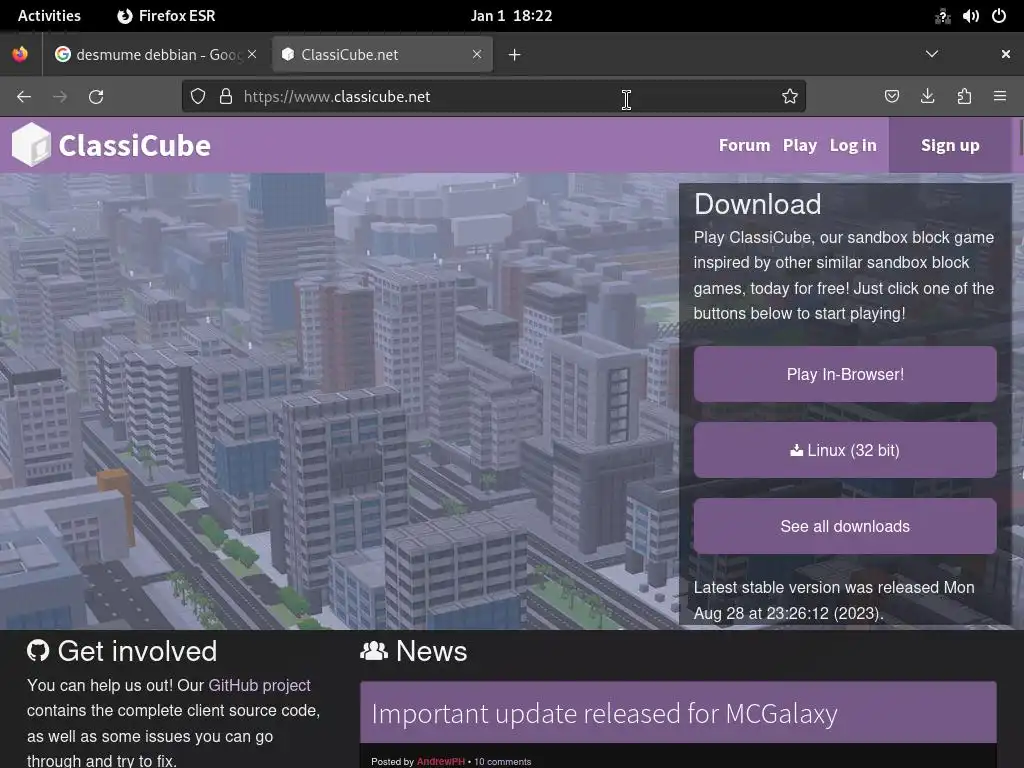Click the ClassiCube site title text
This screenshot has width=1024, height=768.
click(135, 145)
